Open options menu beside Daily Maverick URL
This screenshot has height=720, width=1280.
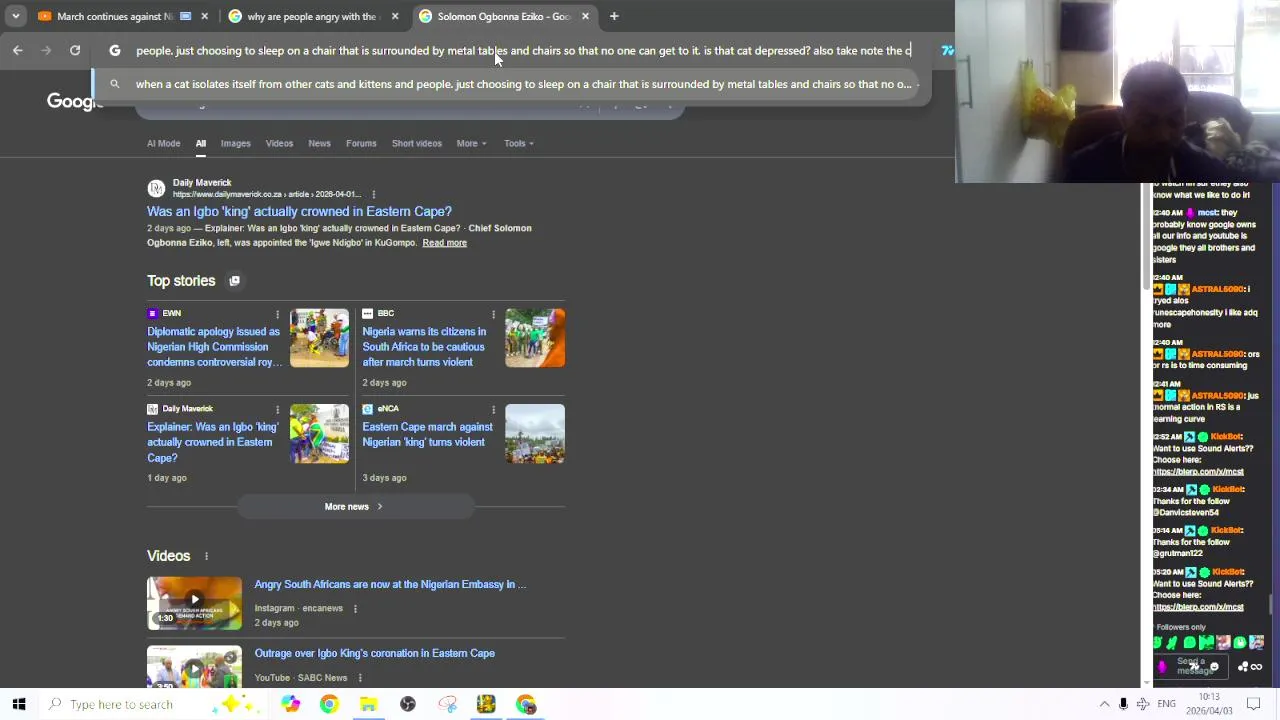pyautogui.click(x=373, y=194)
